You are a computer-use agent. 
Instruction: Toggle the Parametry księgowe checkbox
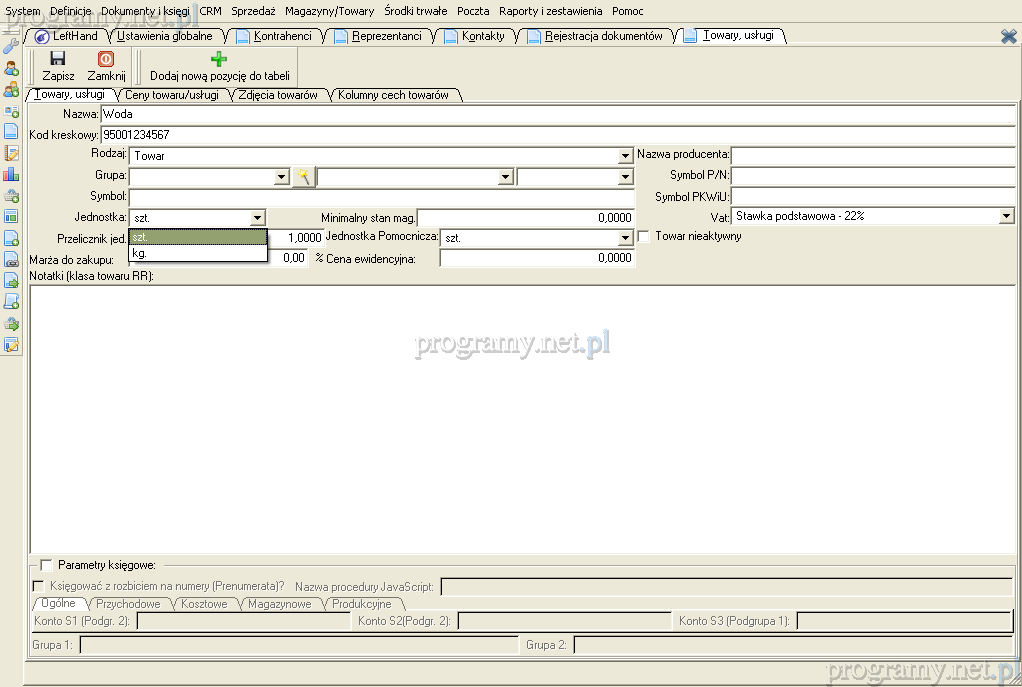(46, 565)
